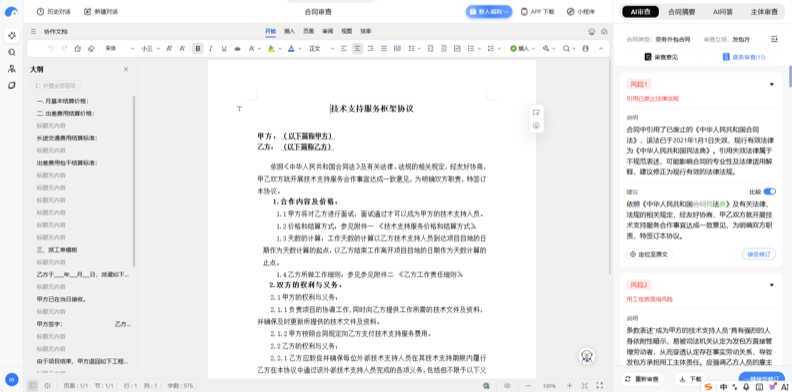Start a 新建对话 new conversation

(101, 11)
